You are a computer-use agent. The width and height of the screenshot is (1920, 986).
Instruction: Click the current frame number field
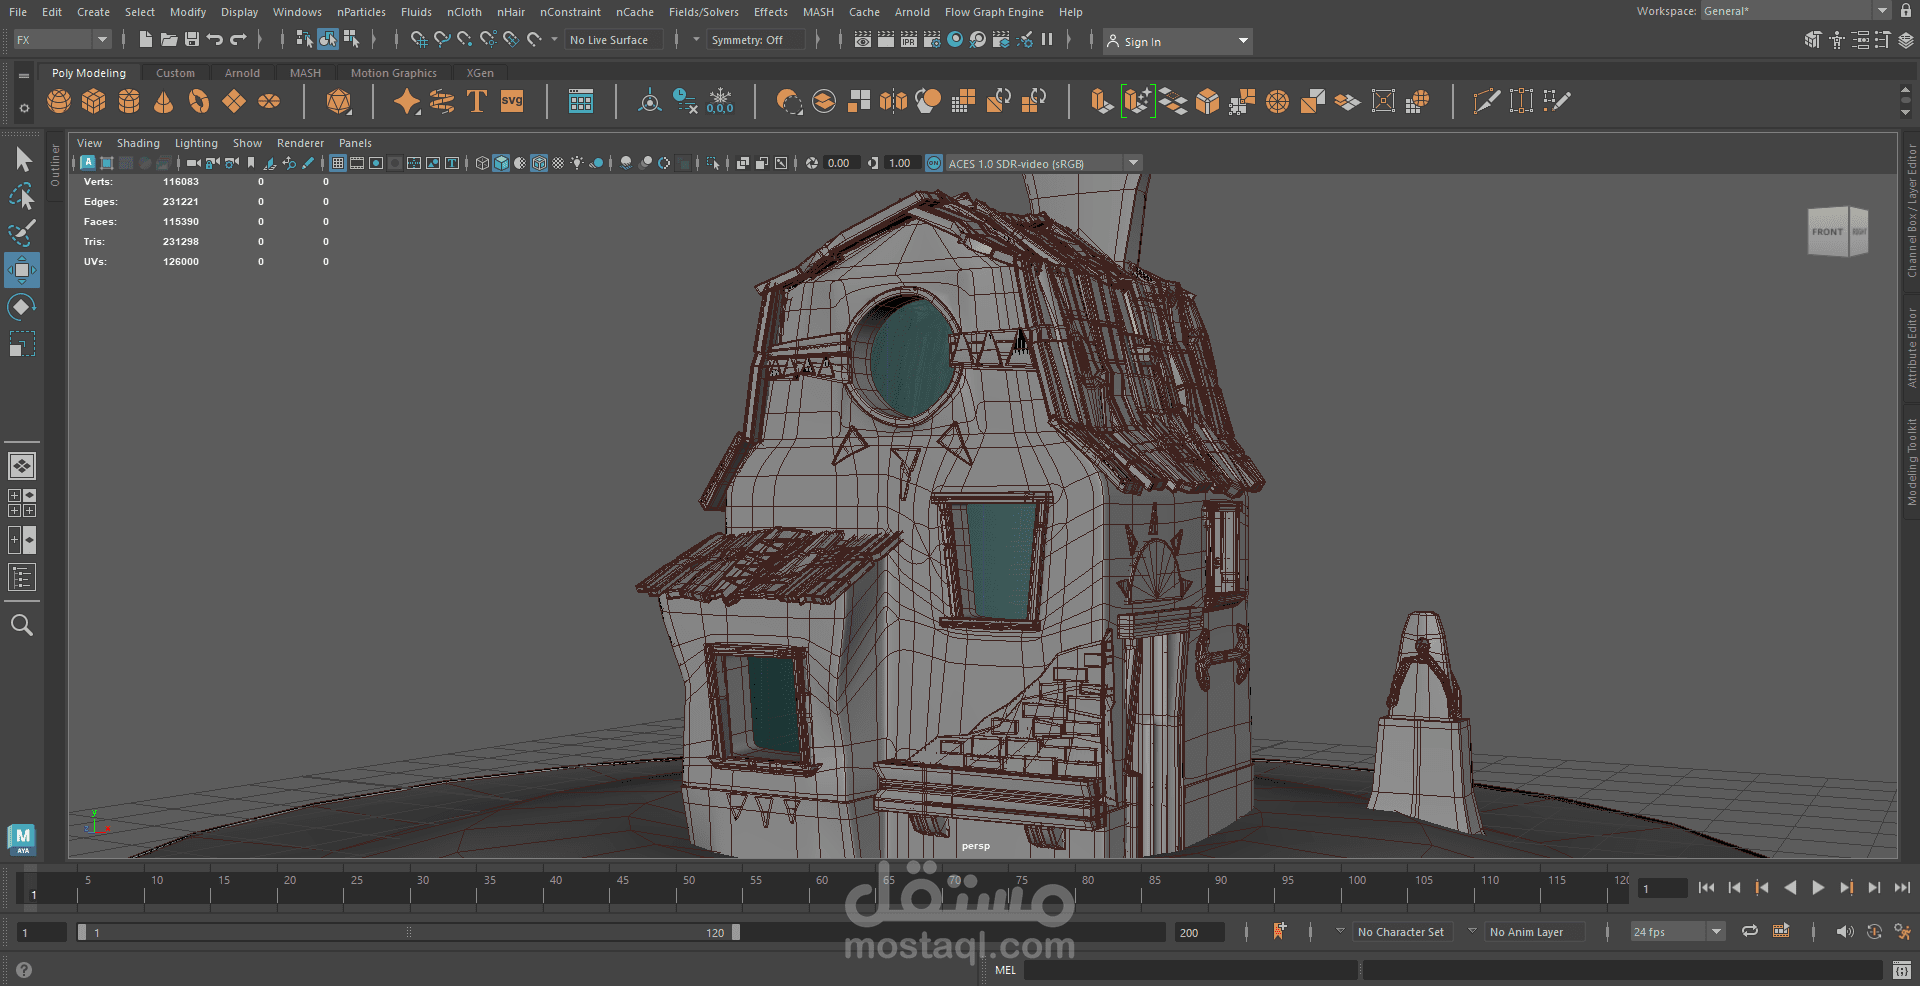pyautogui.click(x=1662, y=888)
